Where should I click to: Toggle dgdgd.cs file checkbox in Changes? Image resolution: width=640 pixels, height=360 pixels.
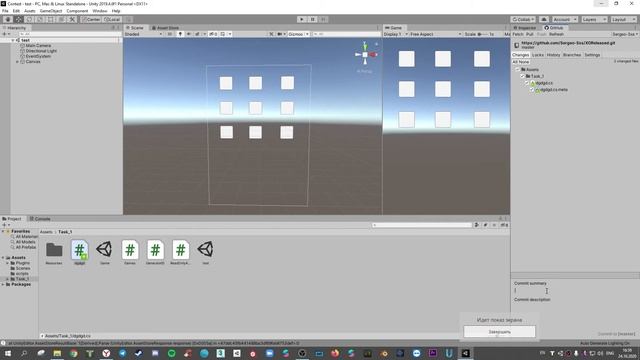point(527,83)
